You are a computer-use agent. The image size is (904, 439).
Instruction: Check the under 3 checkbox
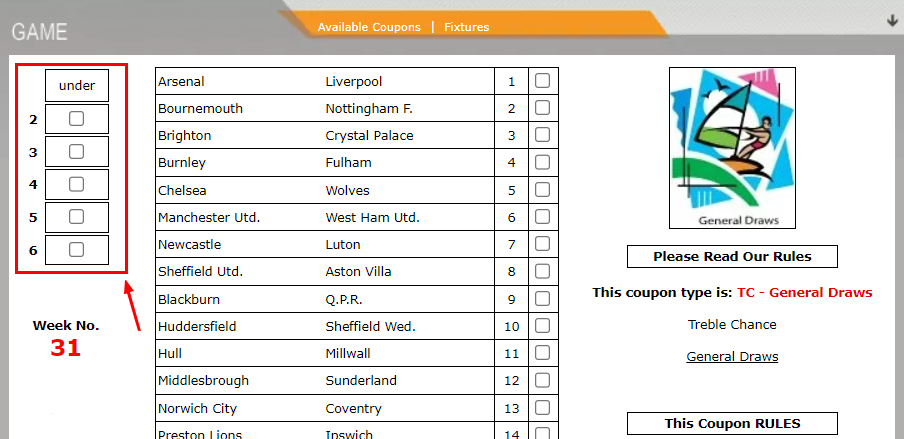pos(76,152)
